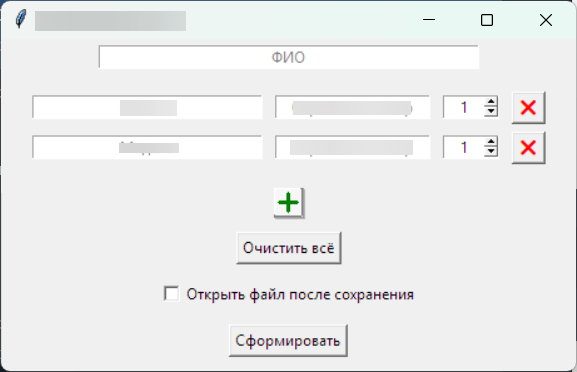Click the first row left text field
This screenshot has height=372, width=577.
pyautogui.click(x=147, y=107)
